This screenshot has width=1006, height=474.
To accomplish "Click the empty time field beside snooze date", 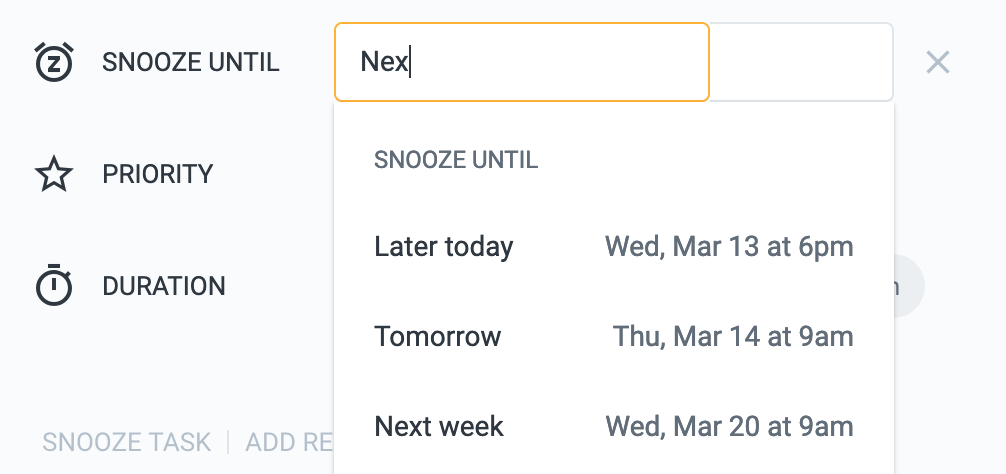I will click(x=801, y=62).
